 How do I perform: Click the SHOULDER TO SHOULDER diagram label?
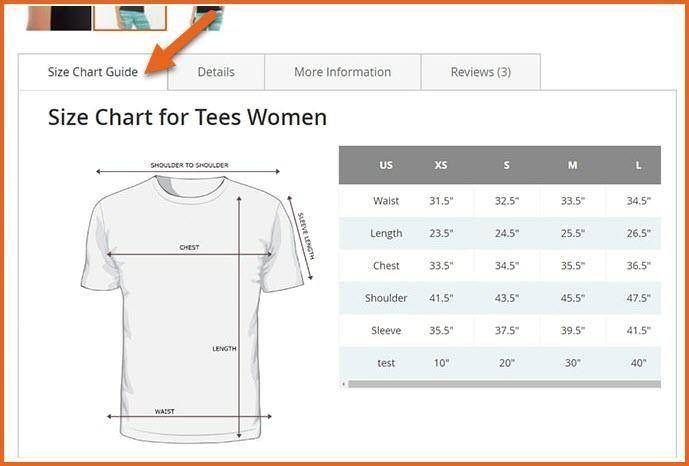pos(189,165)
